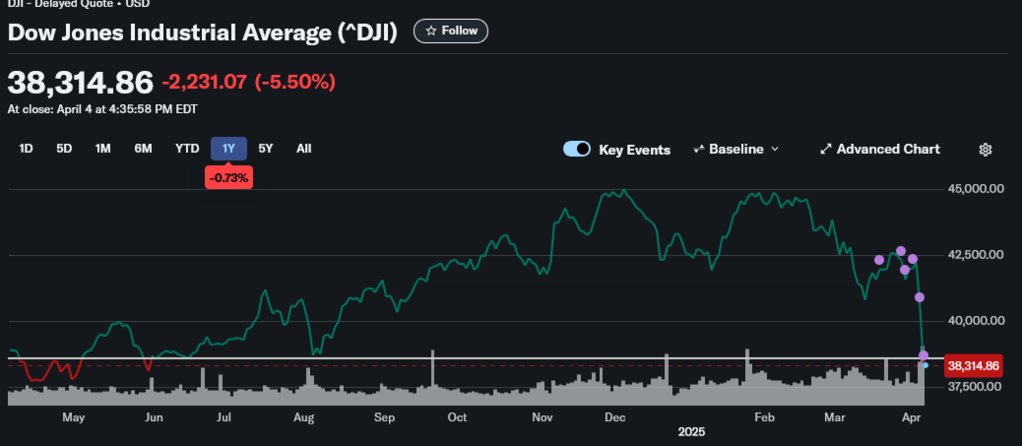Select the All time range
This screenshot has height=446, width=1022.
click(x=304, y=149)
